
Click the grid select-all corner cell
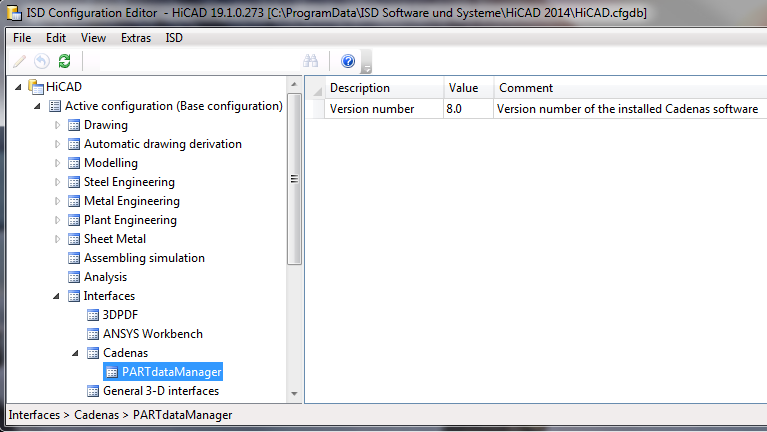[316, 88]
